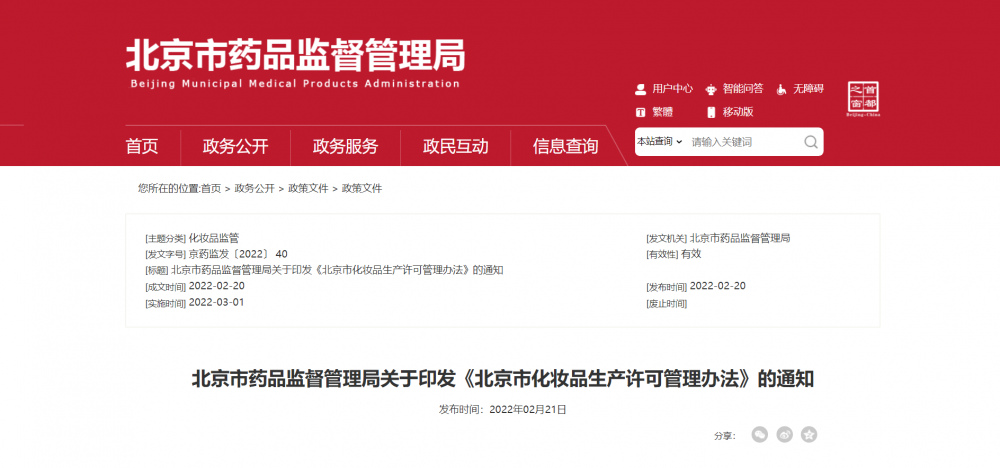
Task: Click the 移动版 phone icon
Action: point(711,112)
